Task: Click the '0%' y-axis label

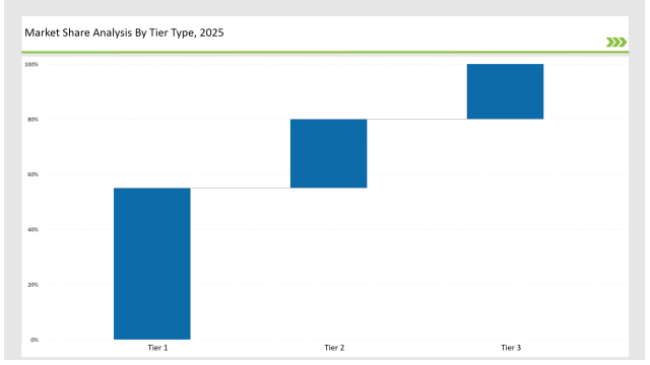Action: (34, 340)
